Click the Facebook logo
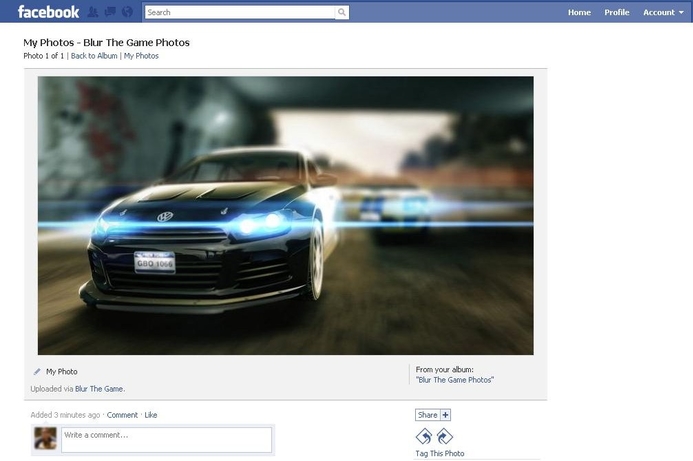693x461 pixels. tap(48, 12)
